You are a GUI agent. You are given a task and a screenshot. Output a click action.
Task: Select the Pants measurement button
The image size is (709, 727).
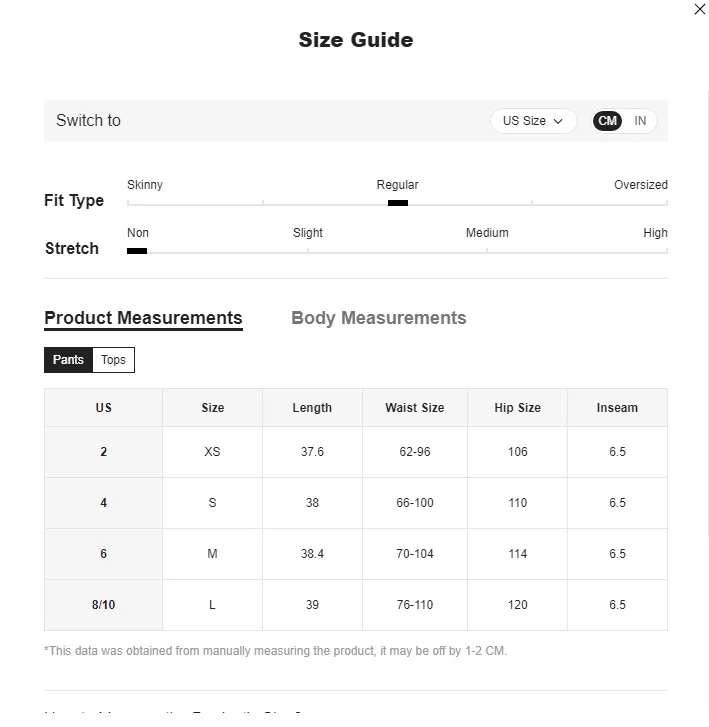[68, 360]
